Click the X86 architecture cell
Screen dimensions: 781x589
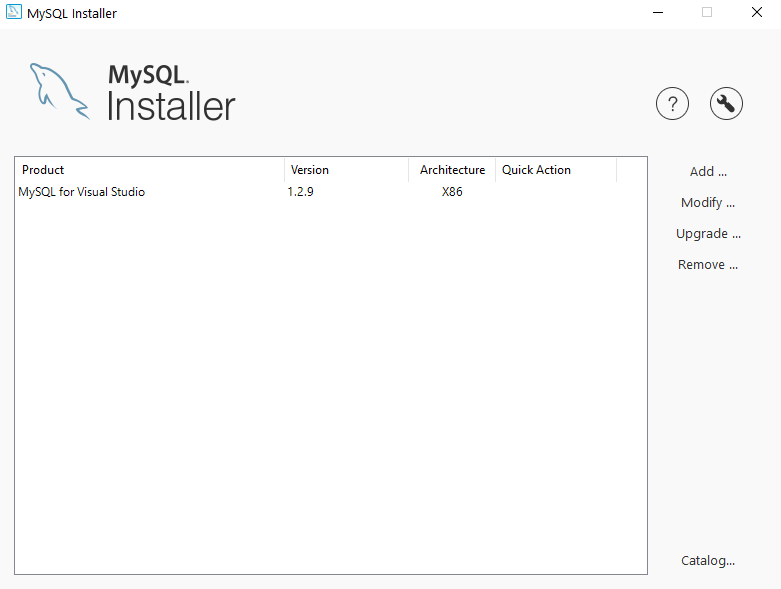[452, 192]
